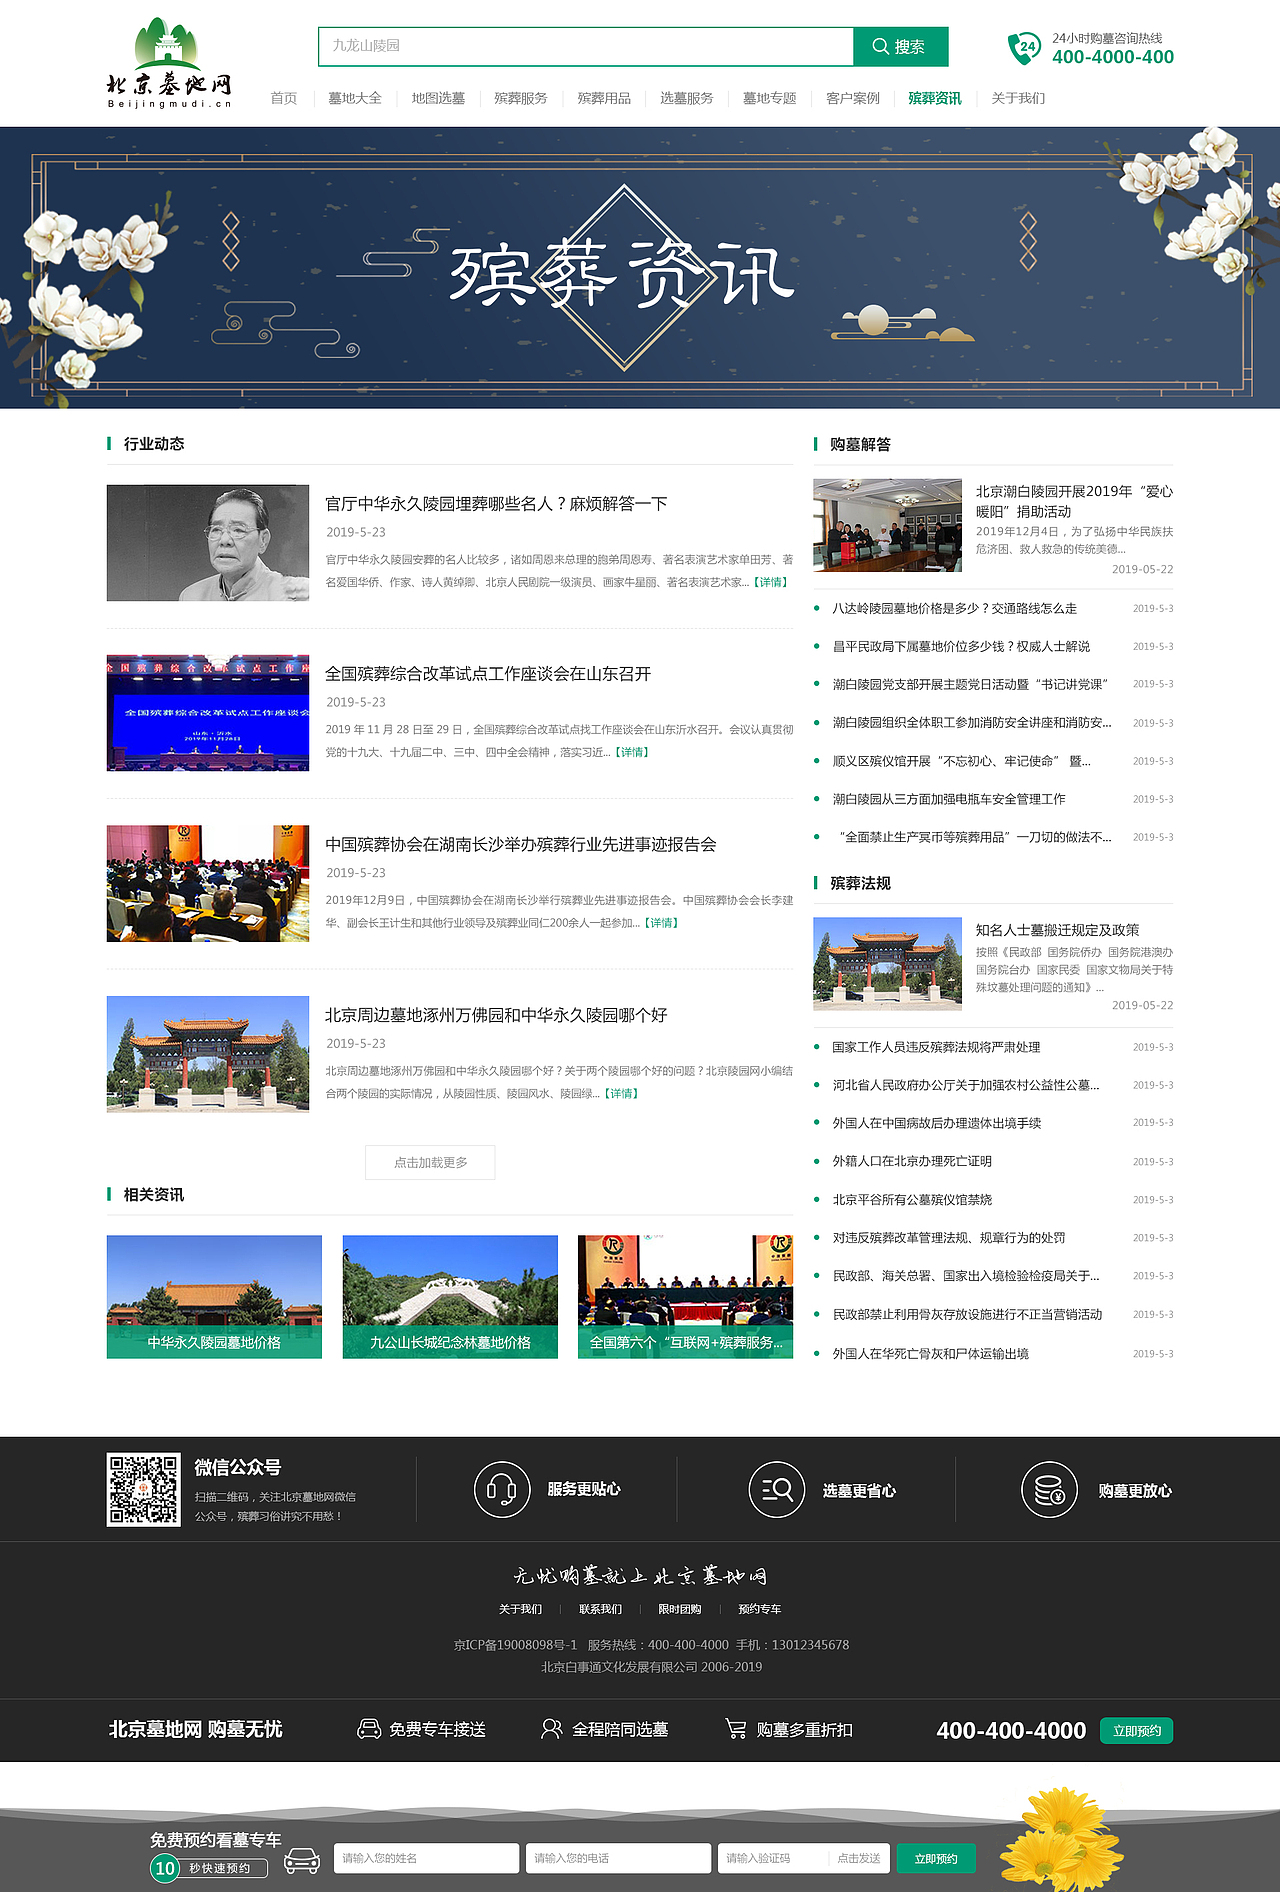Open 潮白陵园从三方面加强电瓶车安全管理工作 item
Viewport: 1280px width, 1892px height.
pos(949,799)
